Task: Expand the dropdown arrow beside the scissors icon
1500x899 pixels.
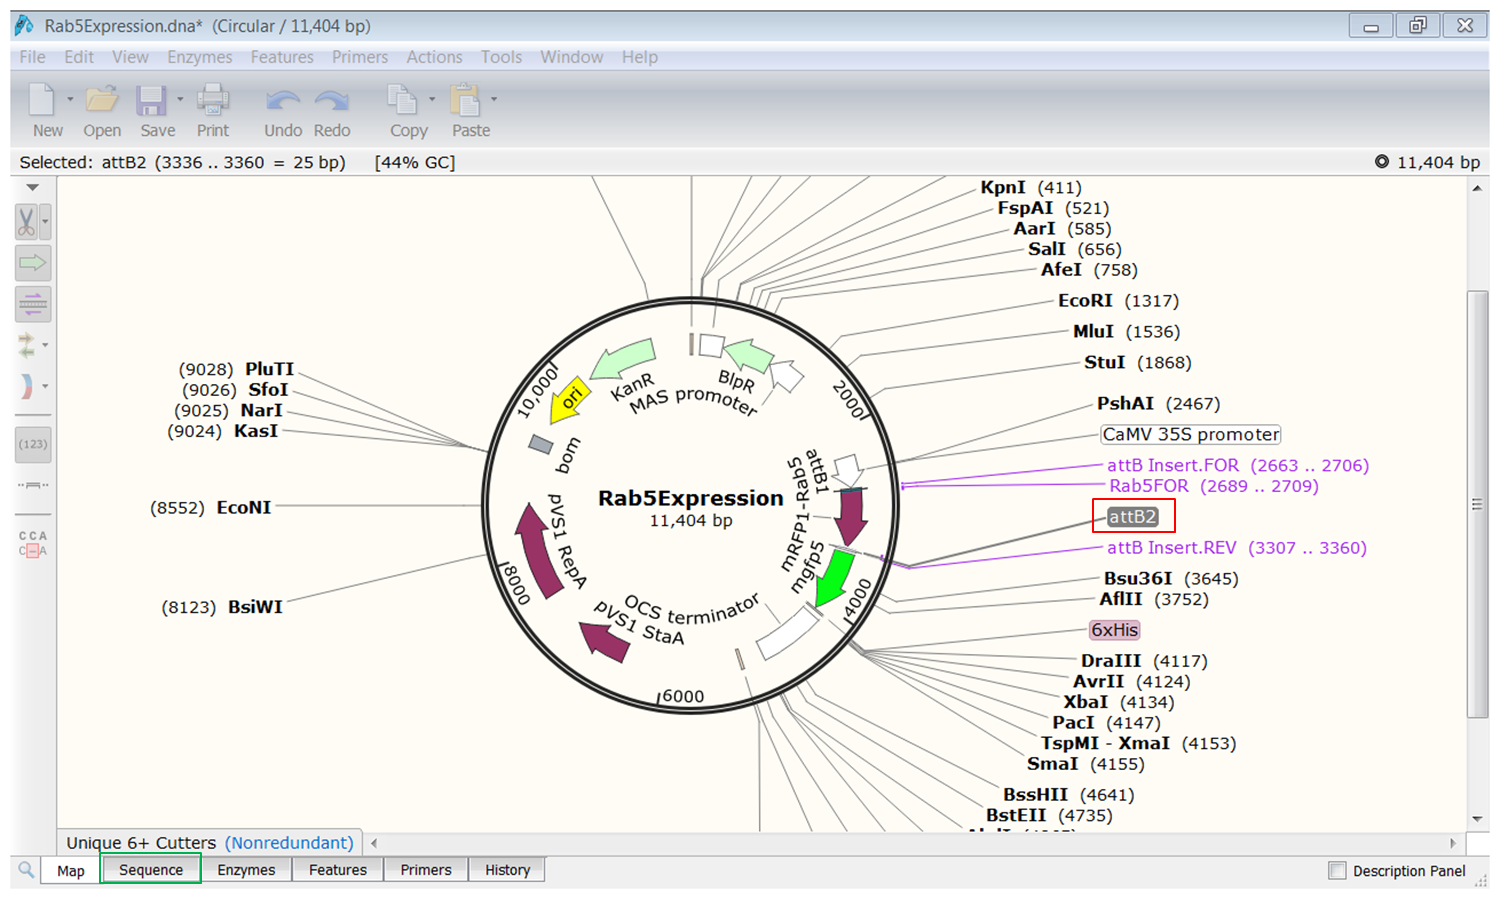Action: click(45, 222)
